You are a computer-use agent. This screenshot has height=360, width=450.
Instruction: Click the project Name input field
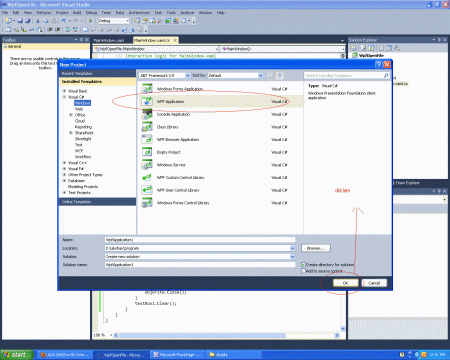[x=200, y=240]
